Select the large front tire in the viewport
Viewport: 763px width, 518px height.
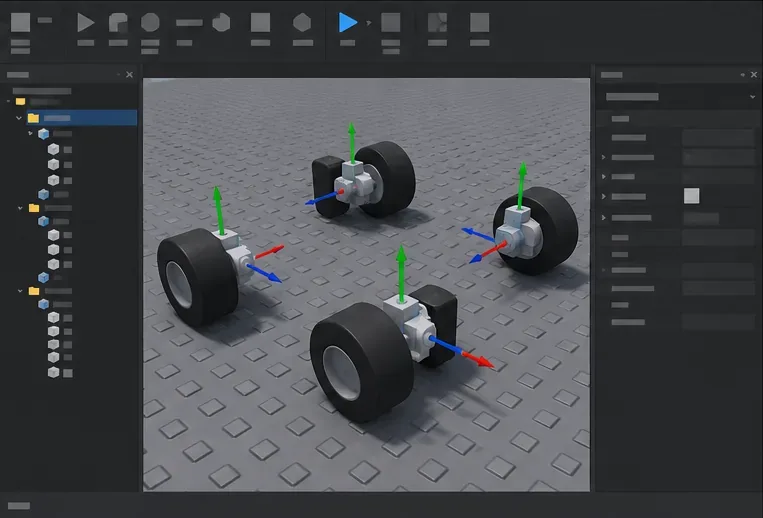point(363,362)
